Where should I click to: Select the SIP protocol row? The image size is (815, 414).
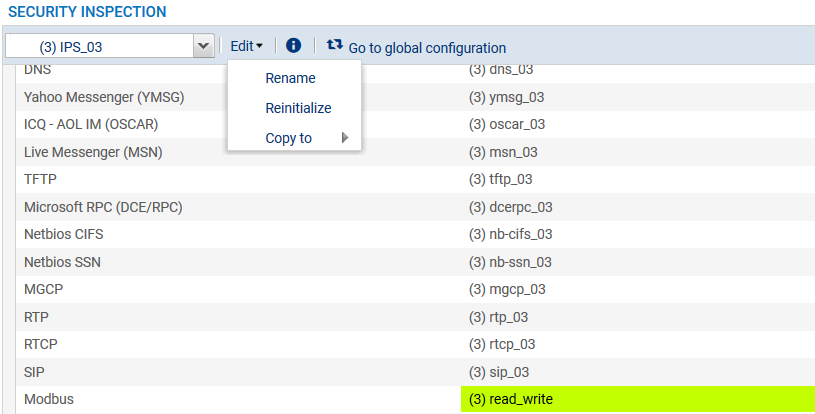[36, 372]
